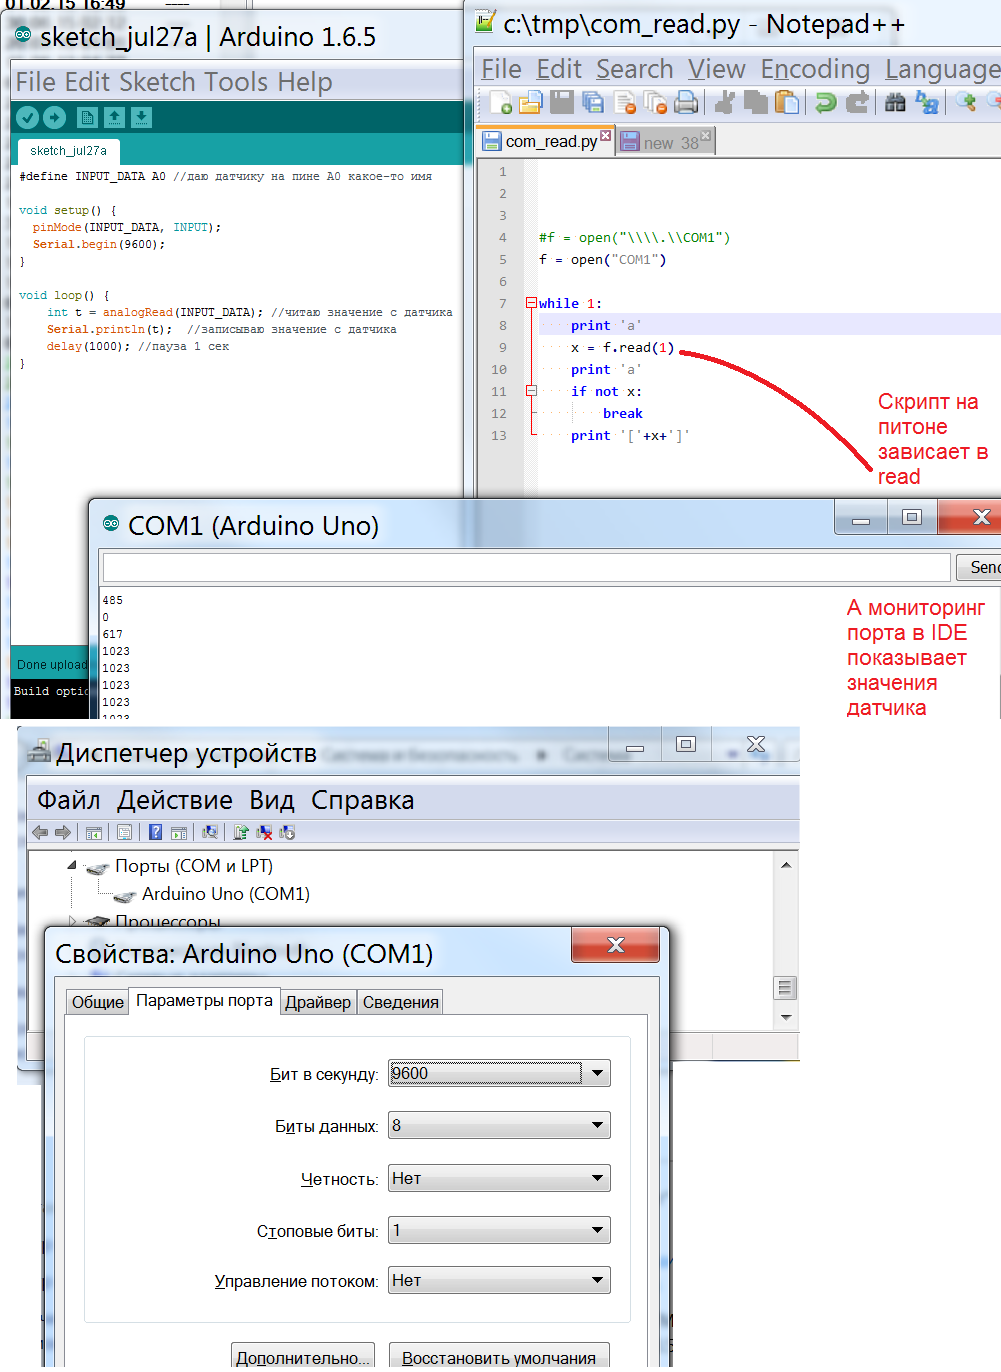1001x1372 pixels.
Task: Switch to 'Общие' tab in properties dialog
Action: coord(98,1002)
